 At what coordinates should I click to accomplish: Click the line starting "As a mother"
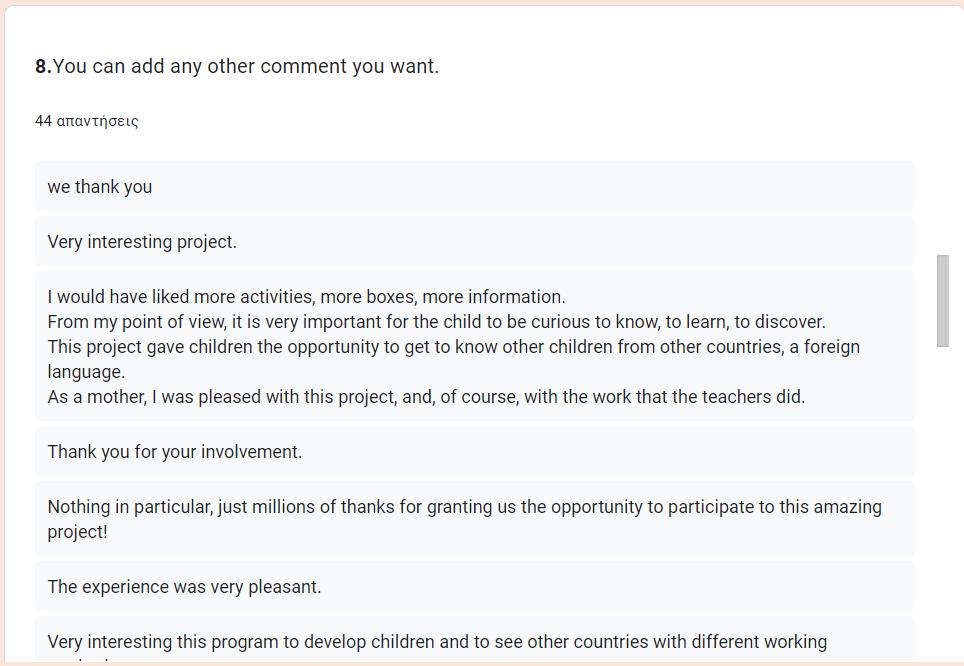(x=426, y=397)
